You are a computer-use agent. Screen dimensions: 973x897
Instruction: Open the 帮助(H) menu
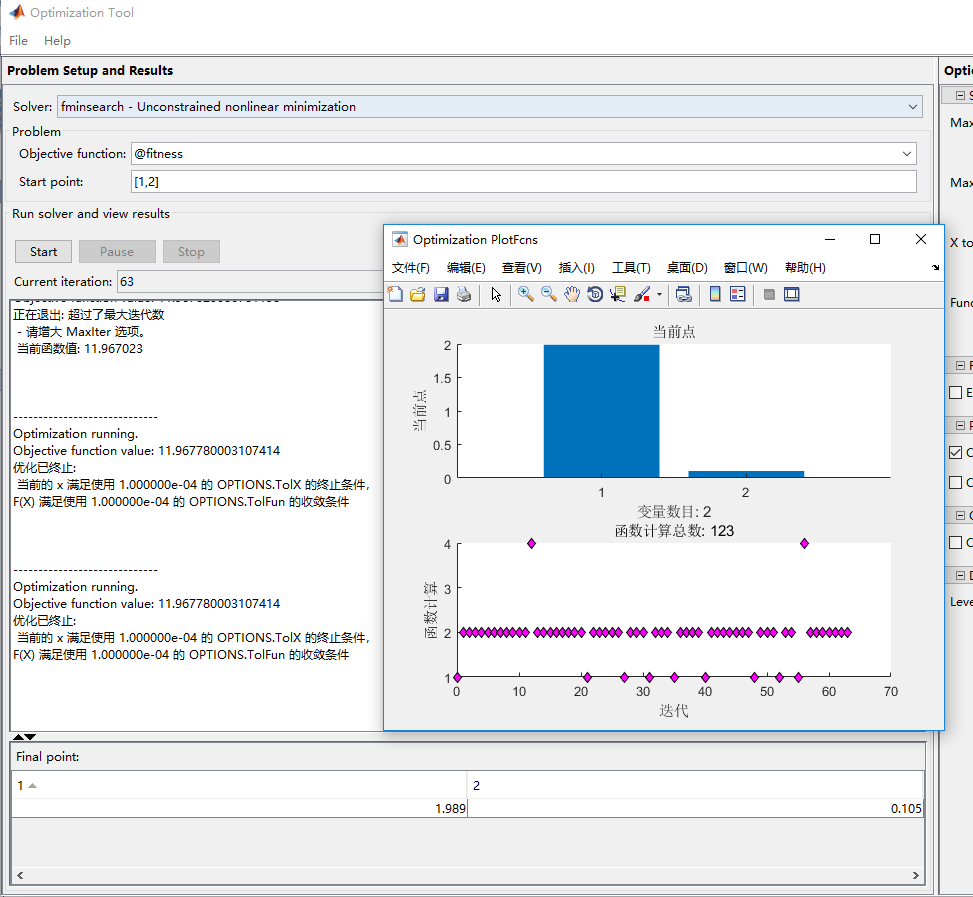pyautogui.click(x=805, y=267)
